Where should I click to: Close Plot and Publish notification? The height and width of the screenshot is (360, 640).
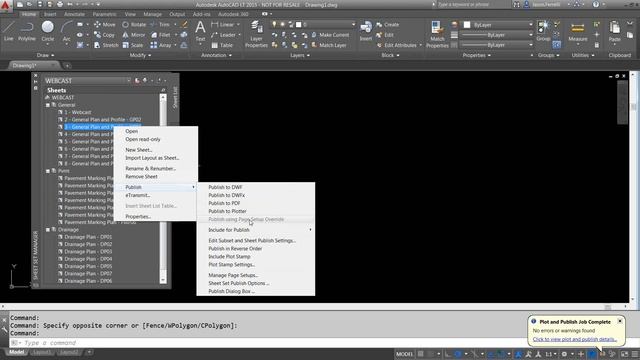[620, 321]
